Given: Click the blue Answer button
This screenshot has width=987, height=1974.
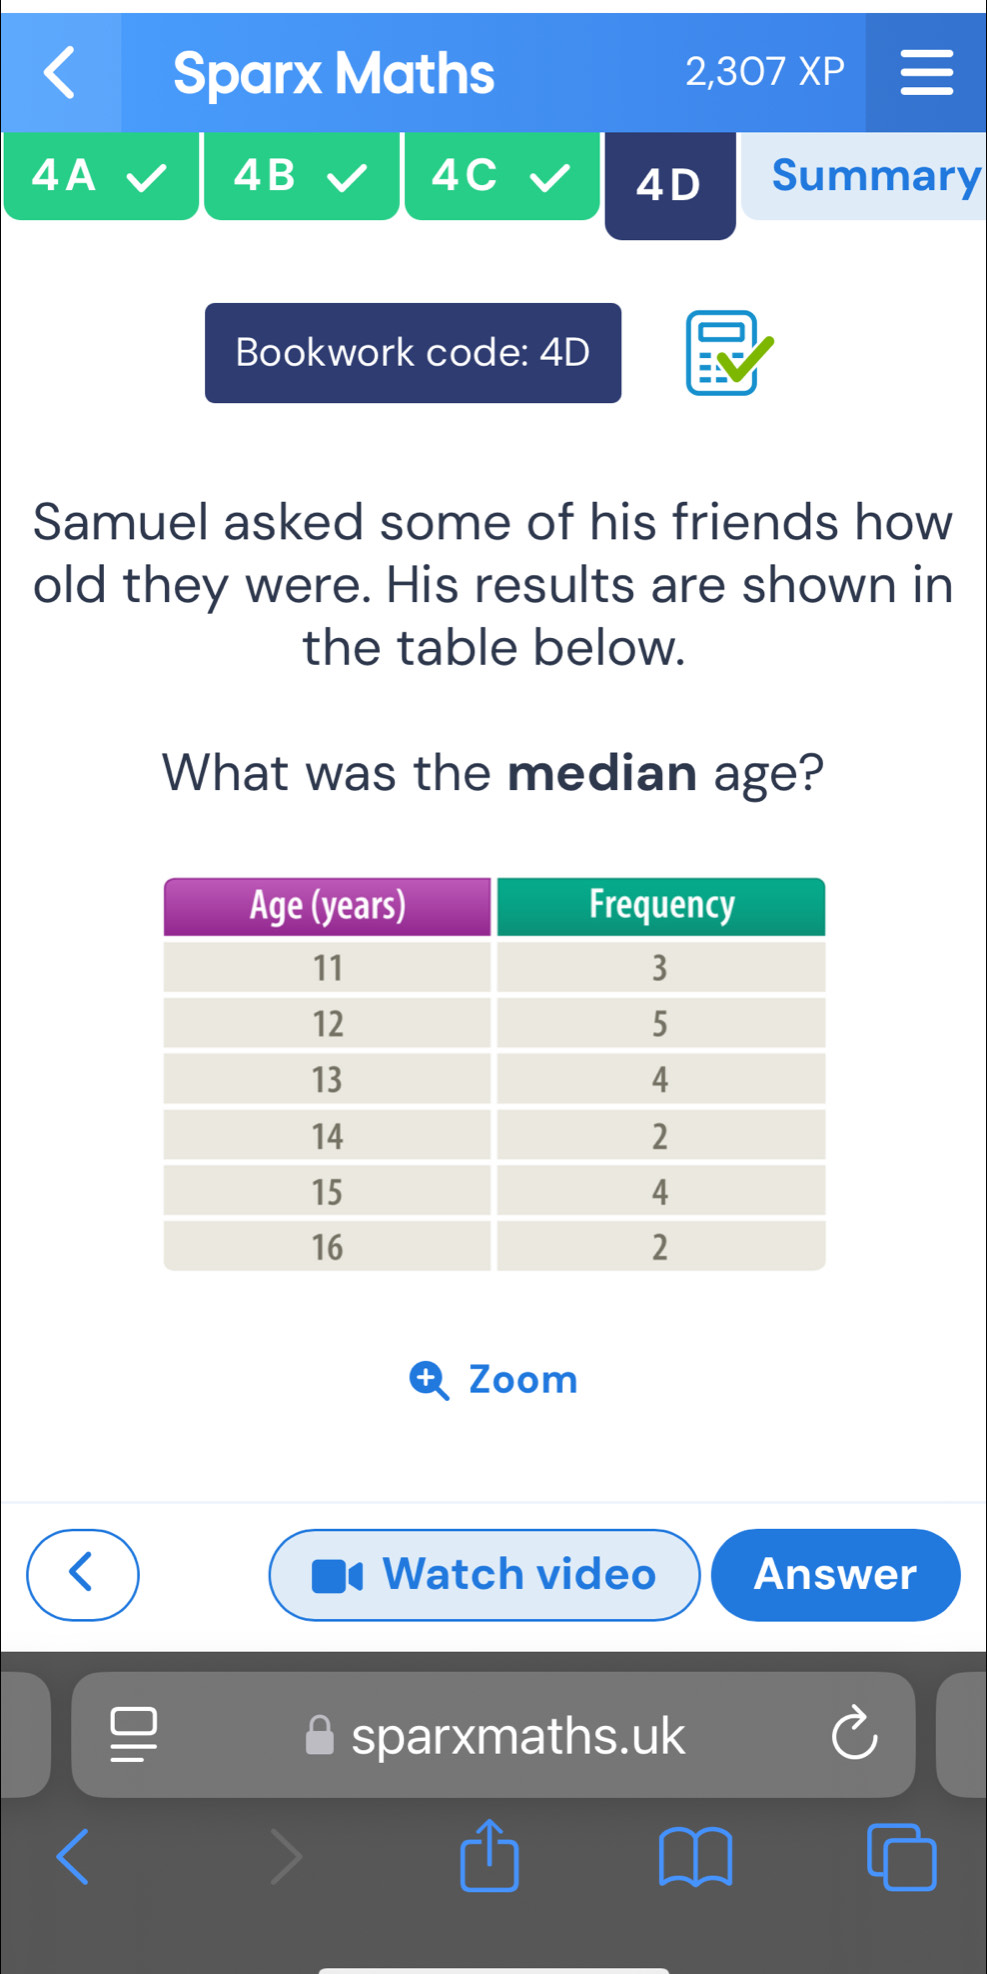Looking at the screenshot, I should (836, 1575).
